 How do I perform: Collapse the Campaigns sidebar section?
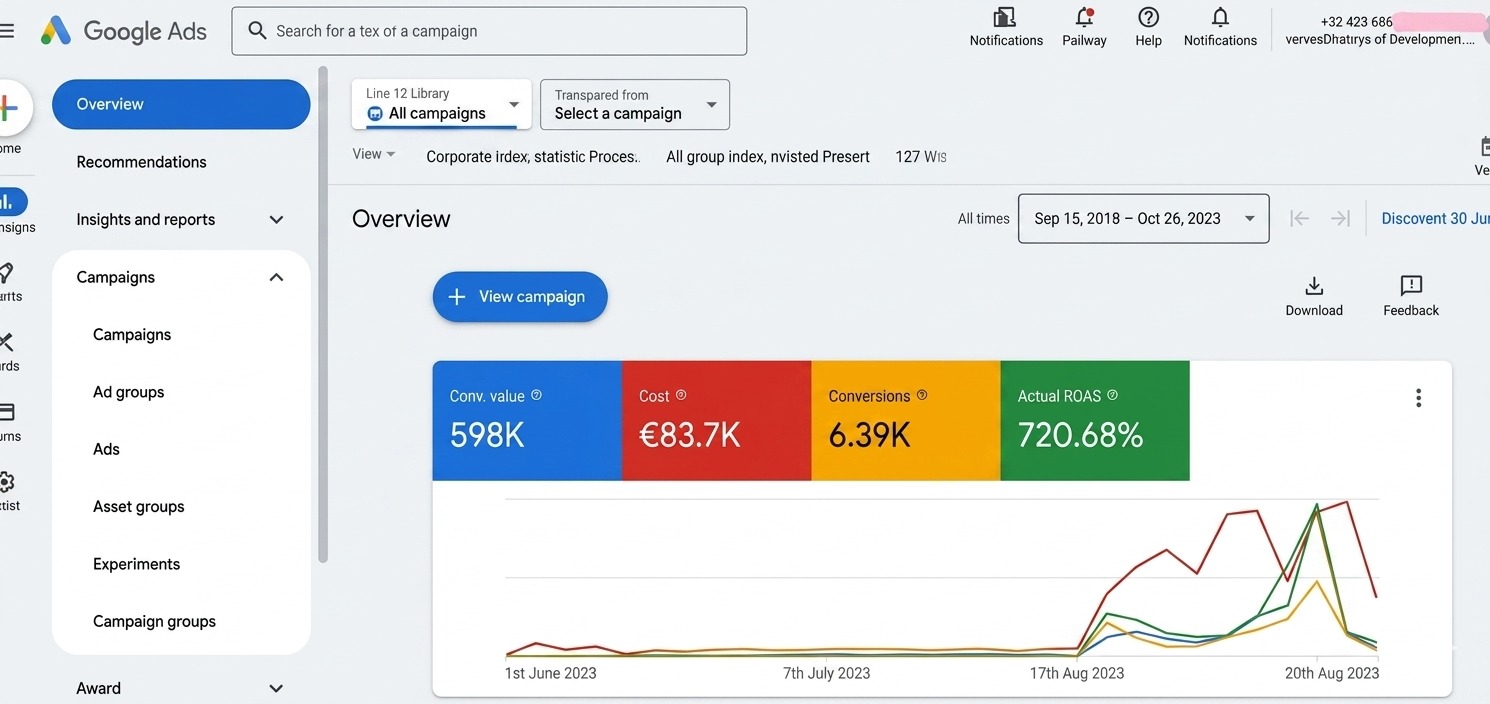click(276, 277)
